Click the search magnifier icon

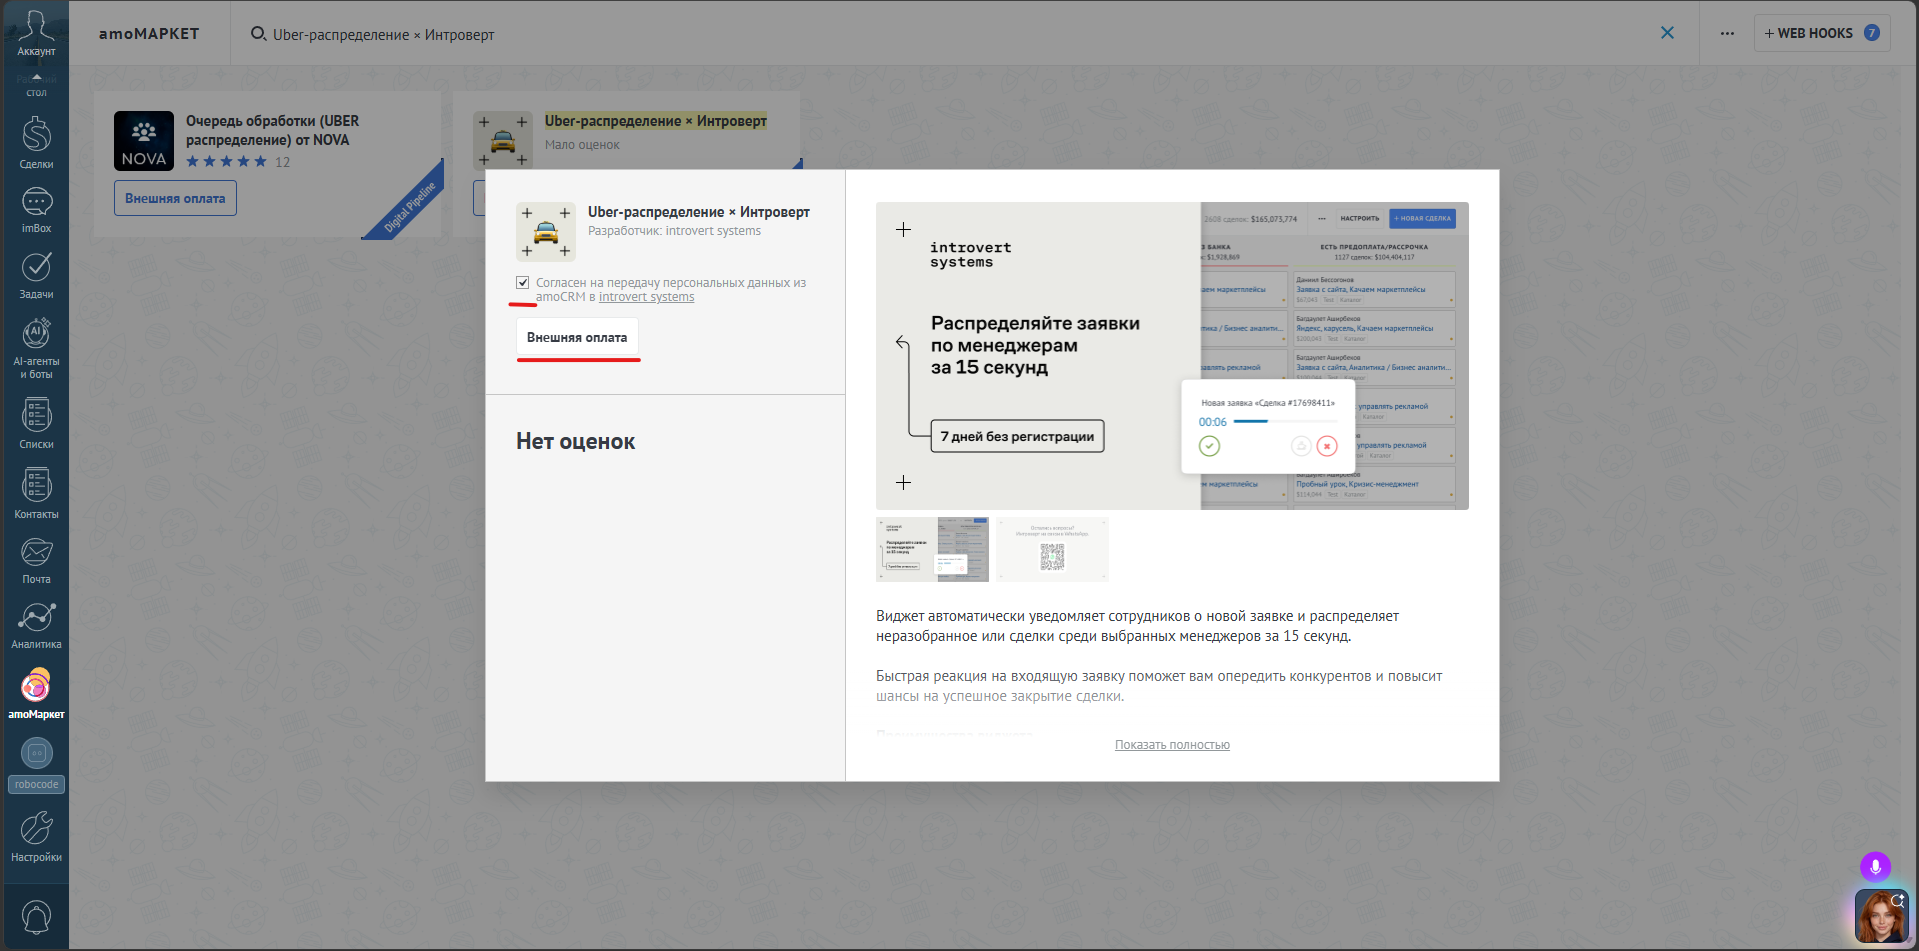(258, 34)
